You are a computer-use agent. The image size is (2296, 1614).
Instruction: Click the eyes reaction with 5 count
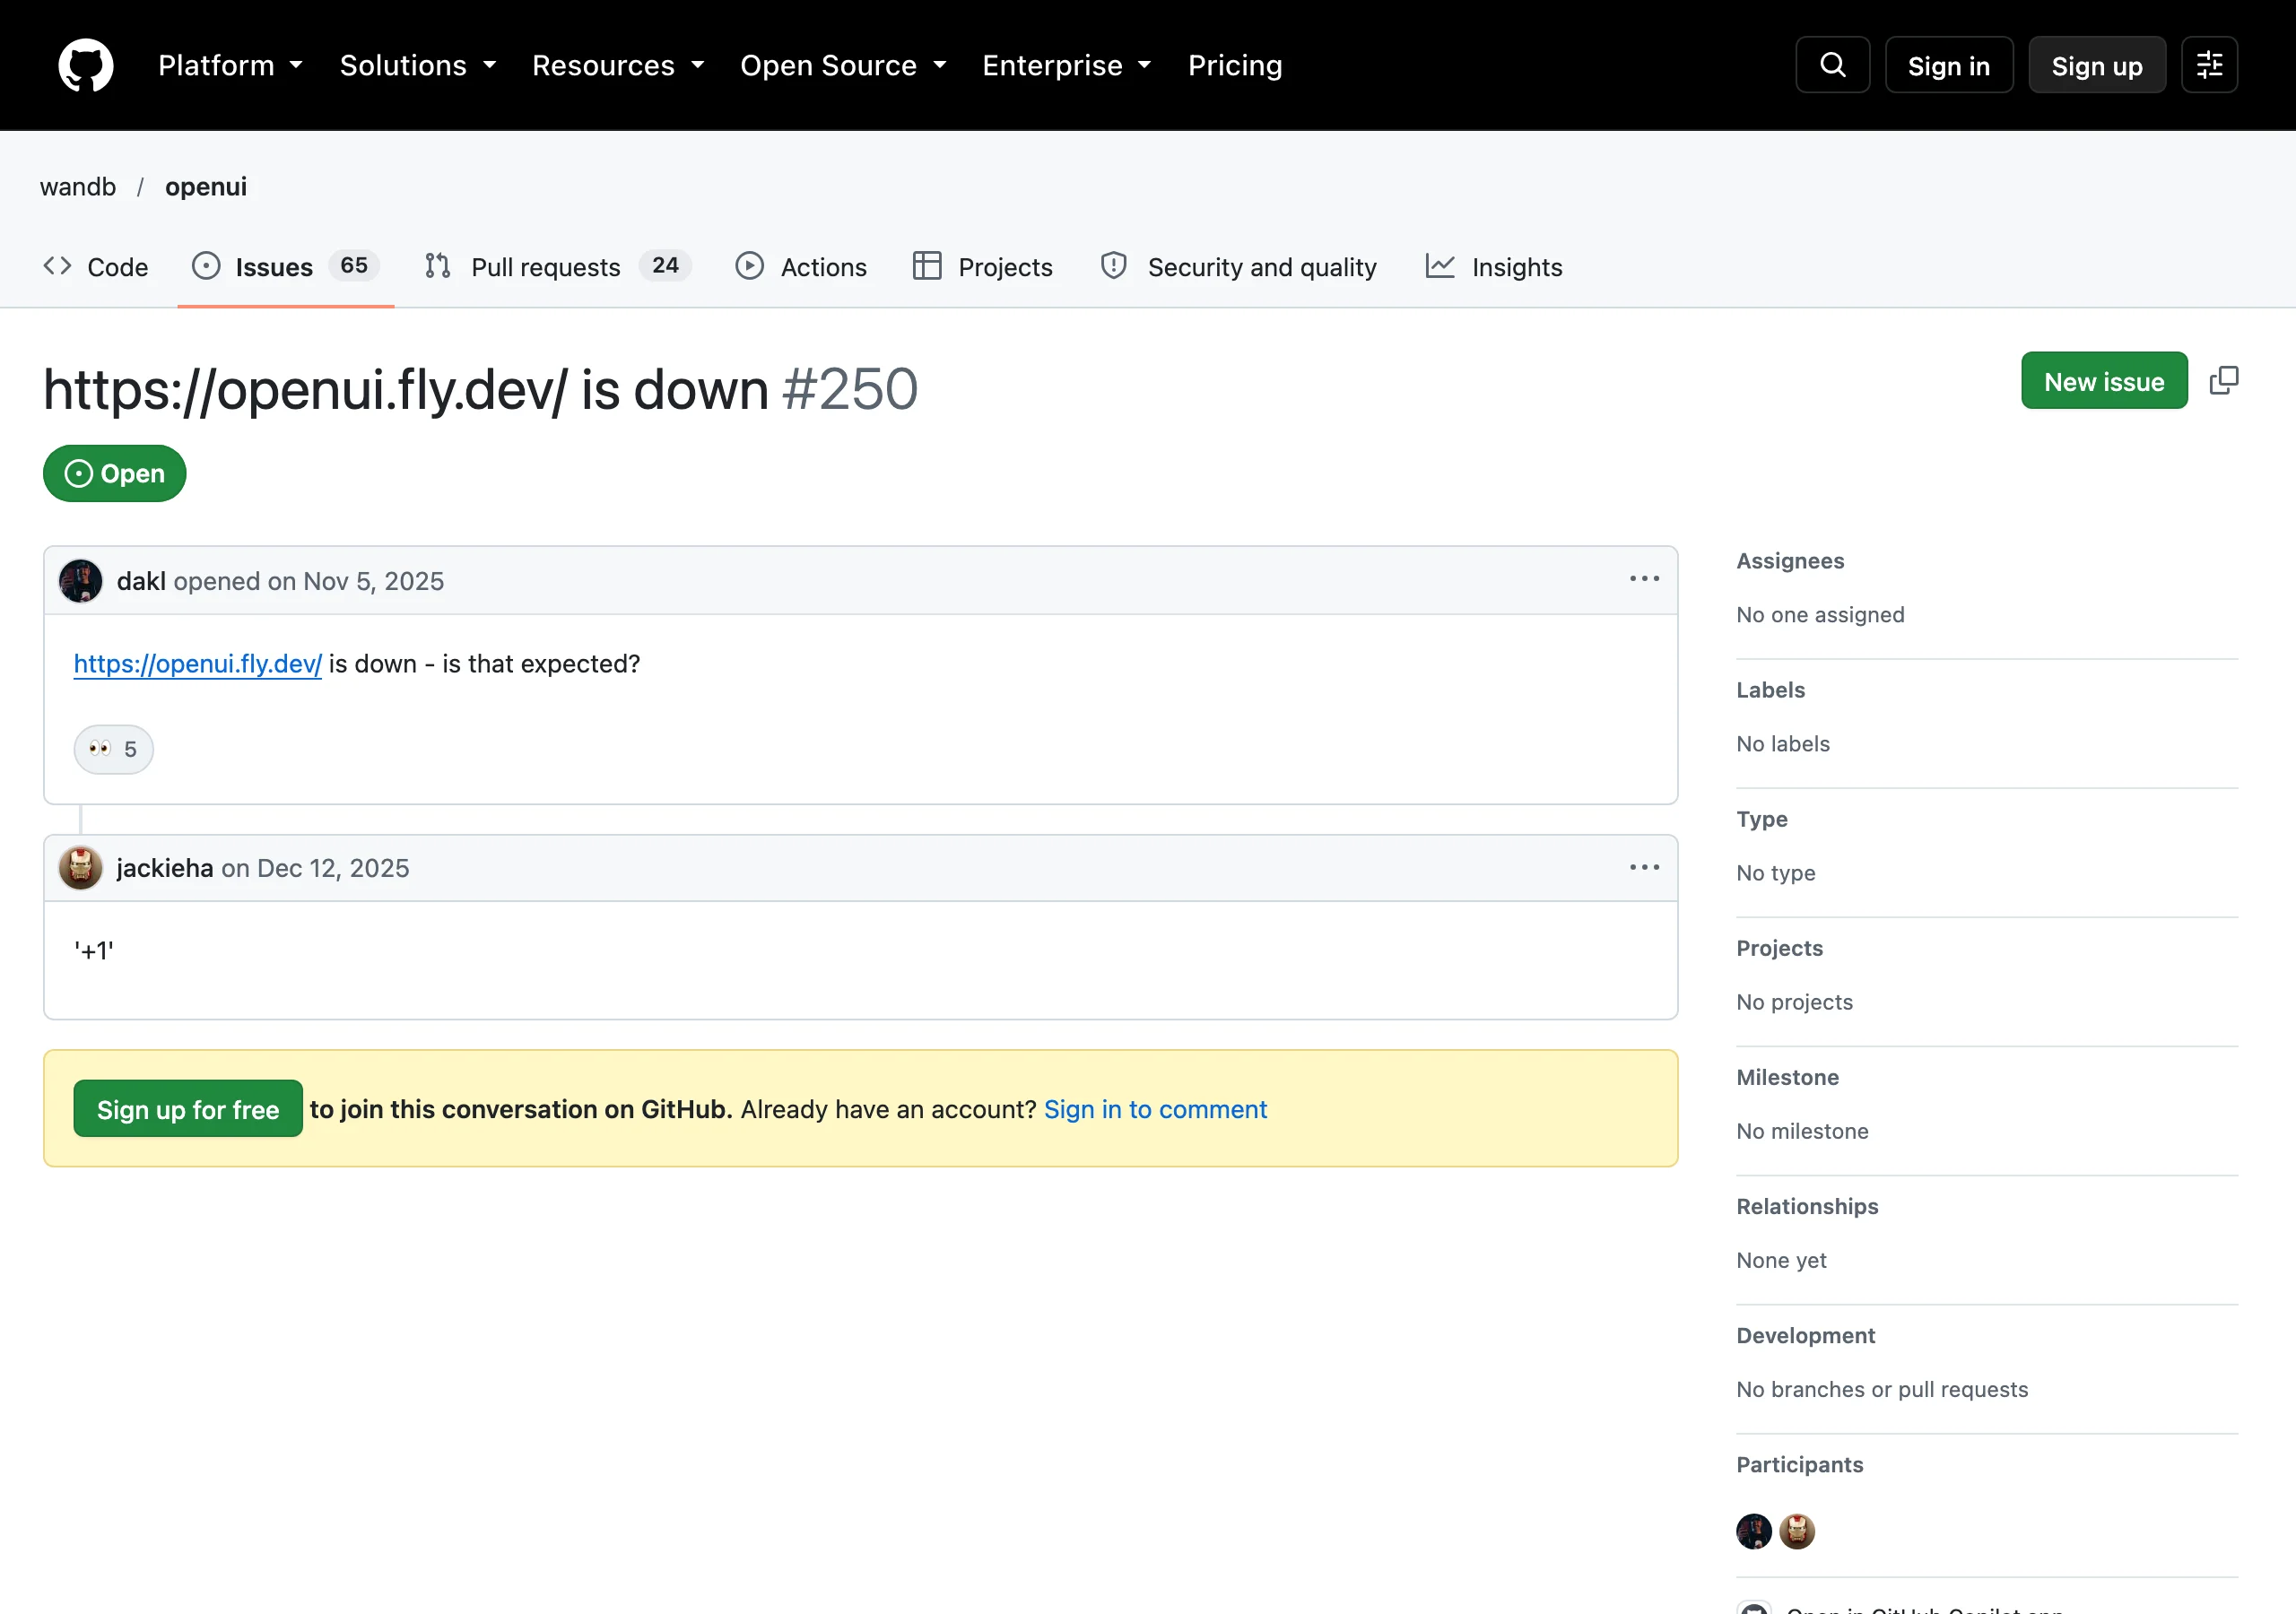coord(113,749)
